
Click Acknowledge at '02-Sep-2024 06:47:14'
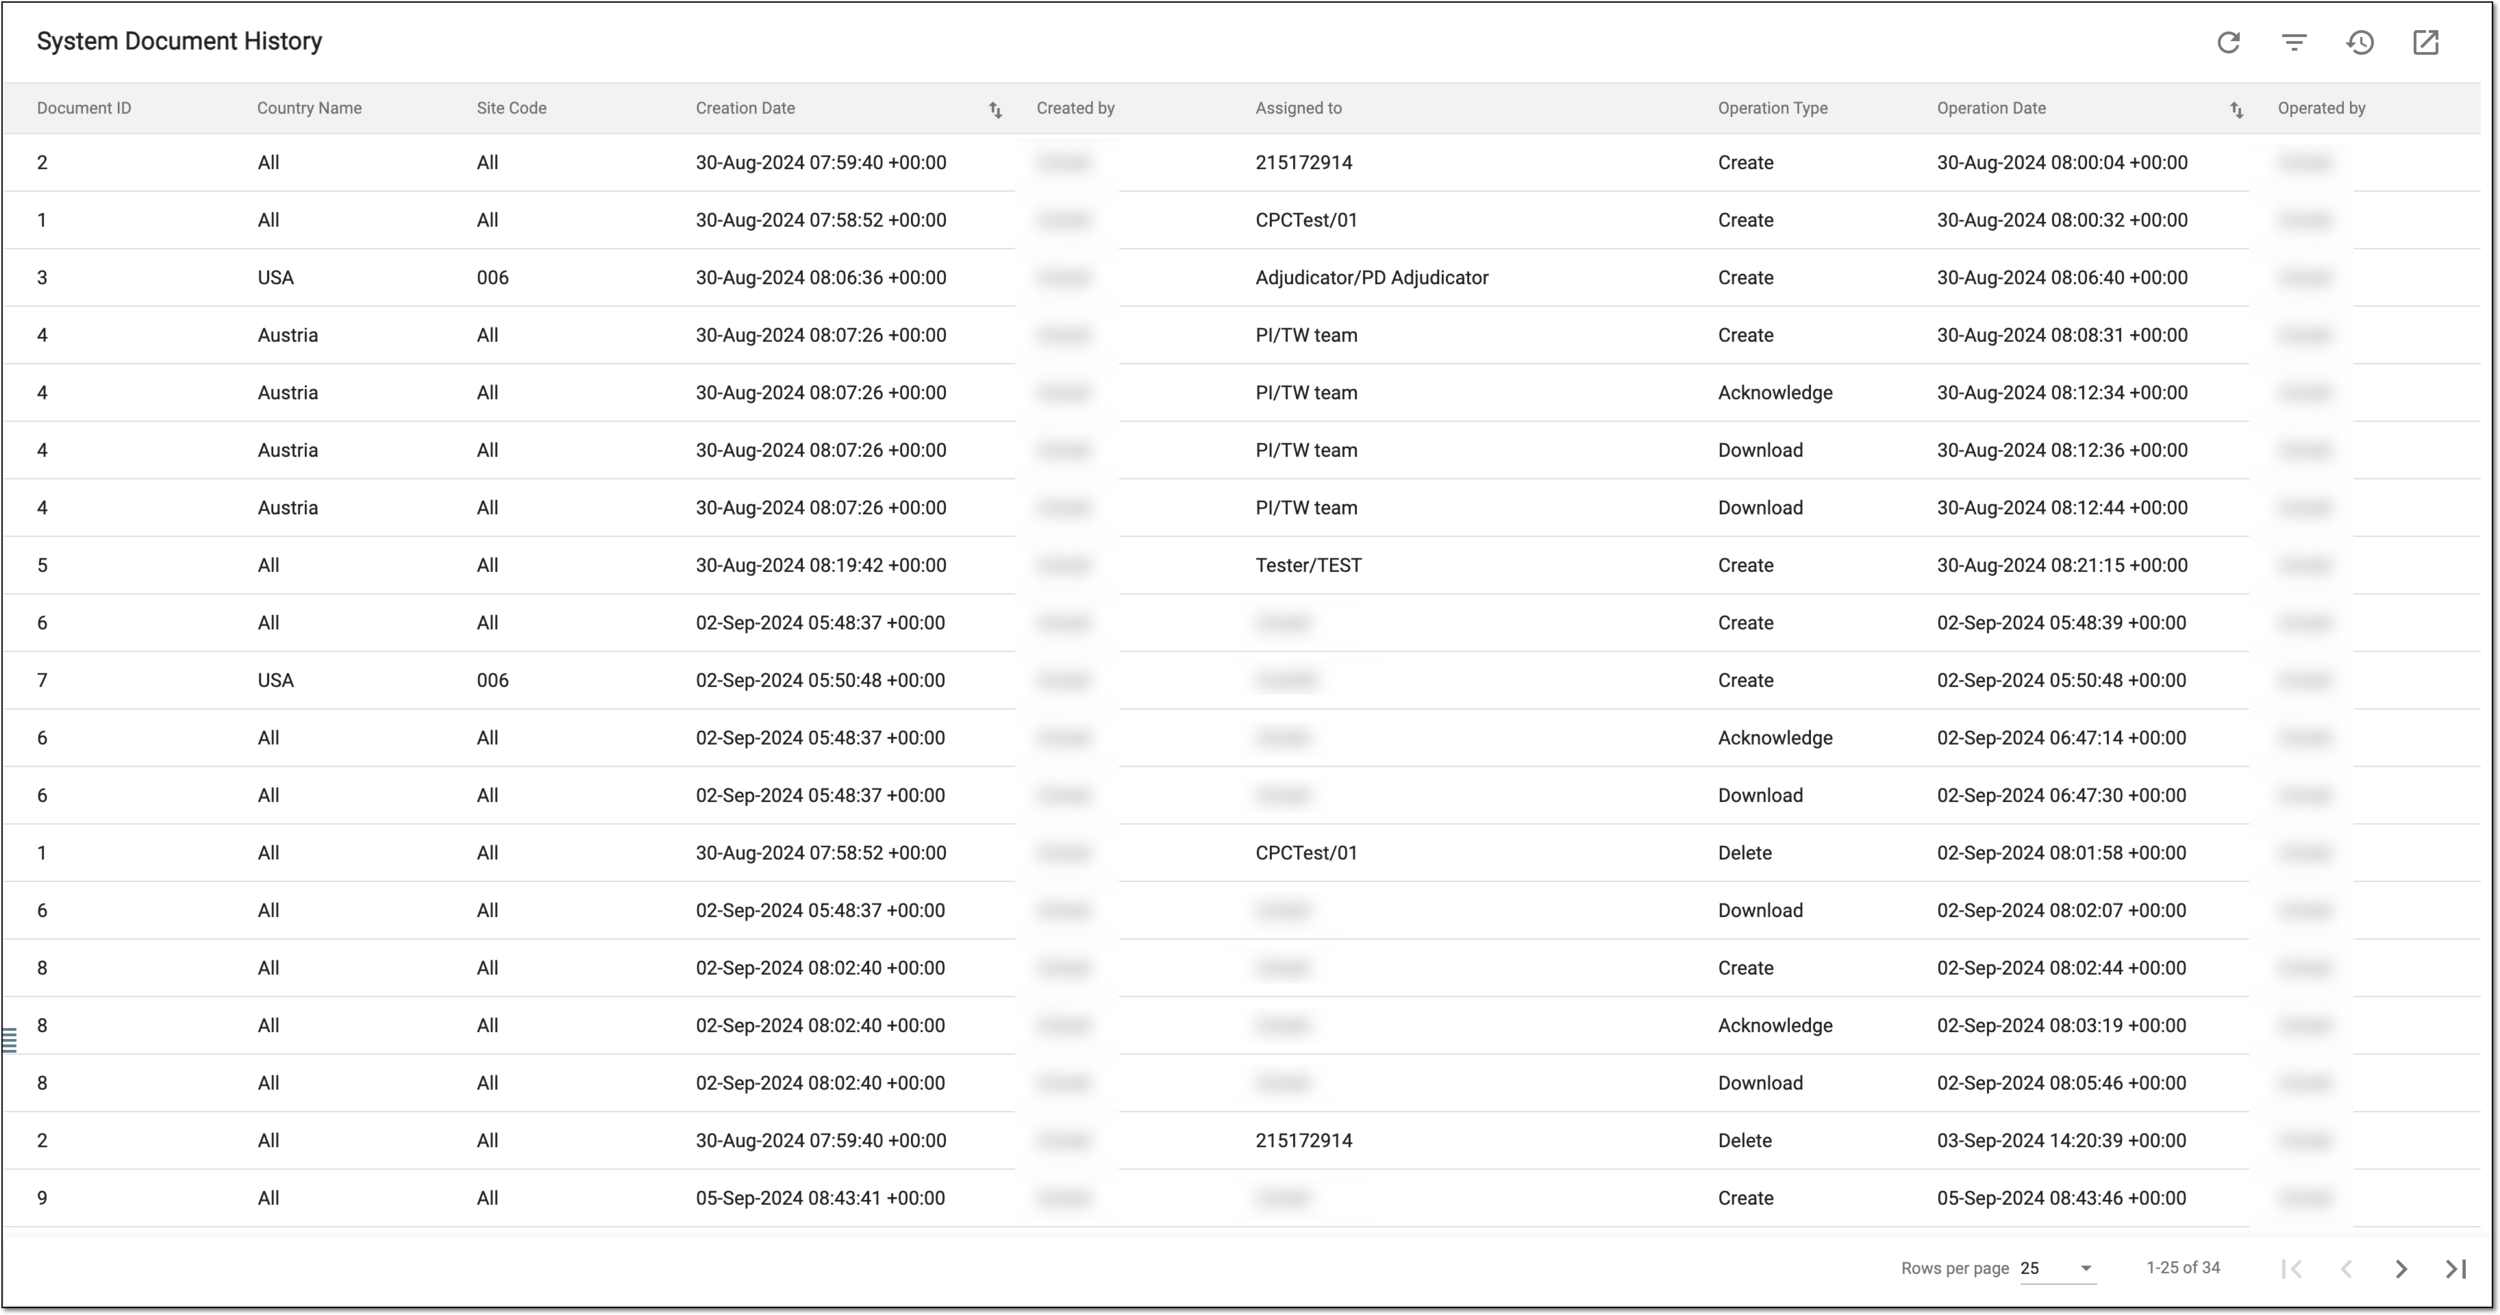coord(1775,738)
